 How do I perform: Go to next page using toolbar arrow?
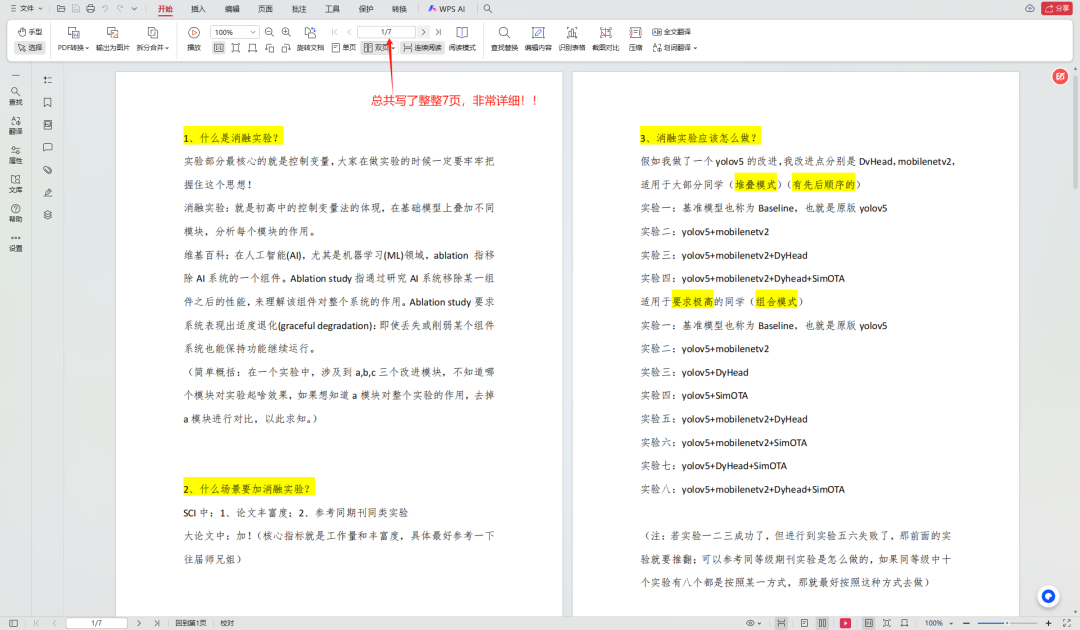pos(424,32)
